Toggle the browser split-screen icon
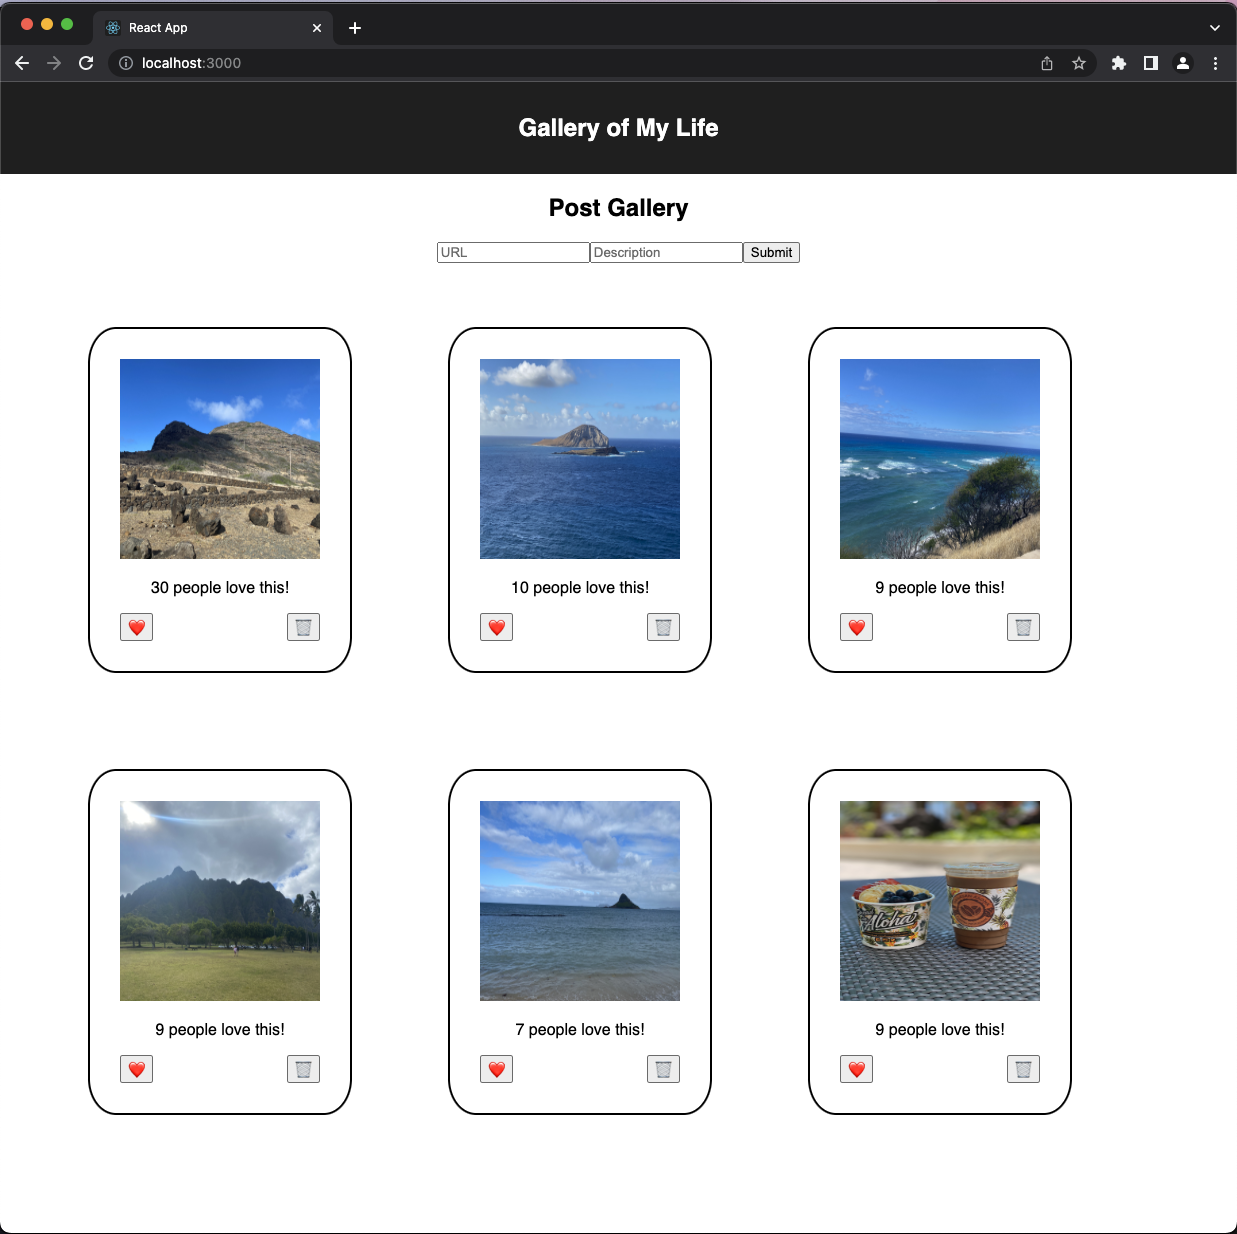Screen dimensions: 1237x1234 click(1150, 63)
